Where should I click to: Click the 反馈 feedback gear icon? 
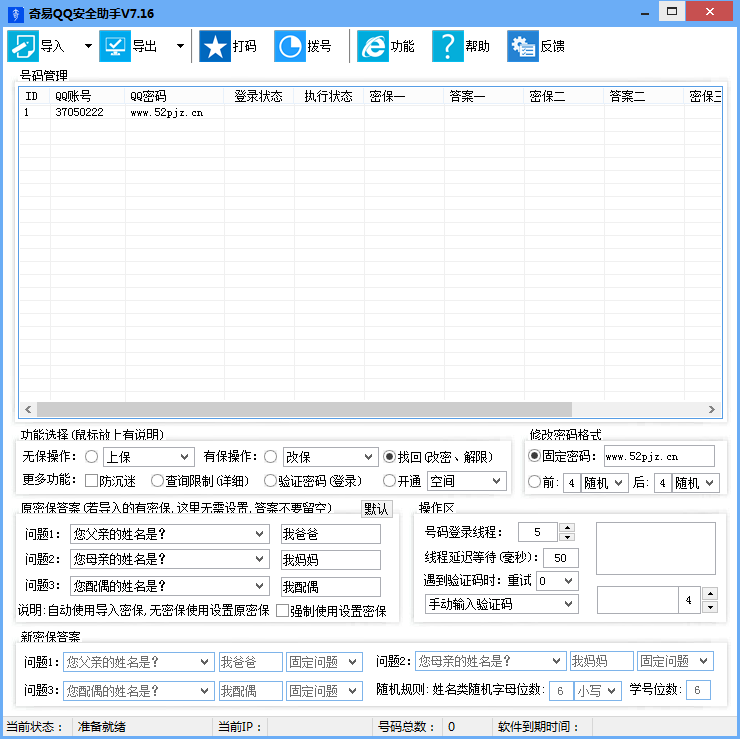[x=522, y=46]
